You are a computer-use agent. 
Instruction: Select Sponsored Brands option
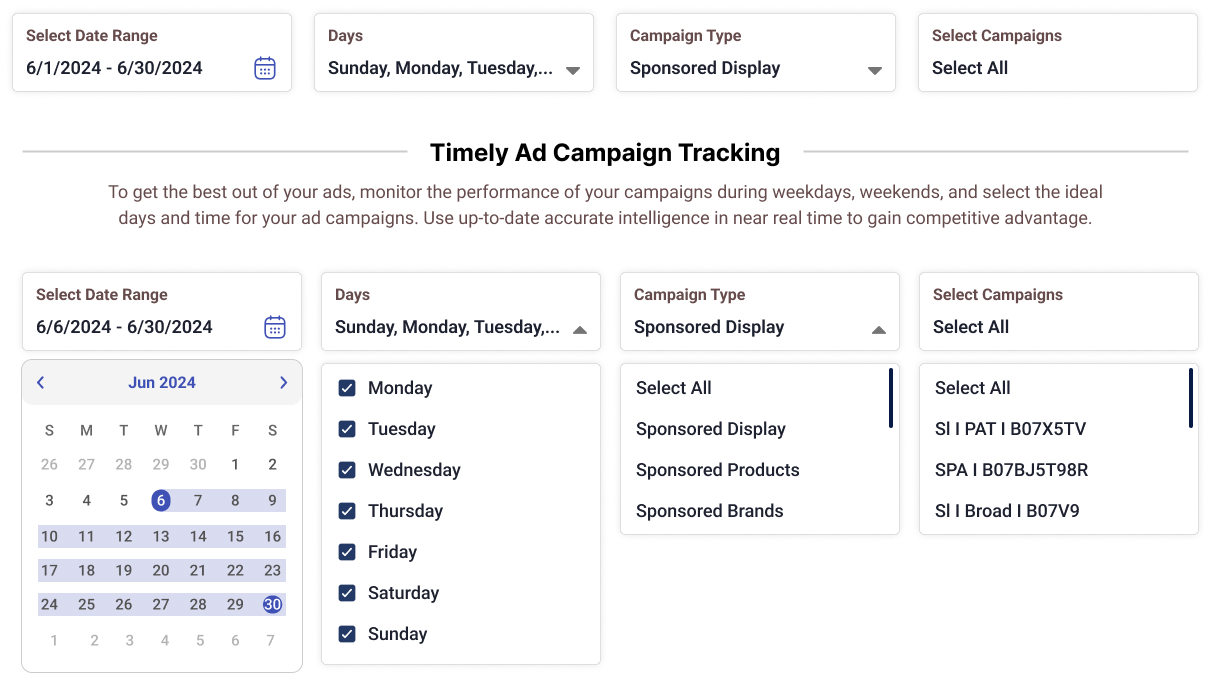point(709,511)
